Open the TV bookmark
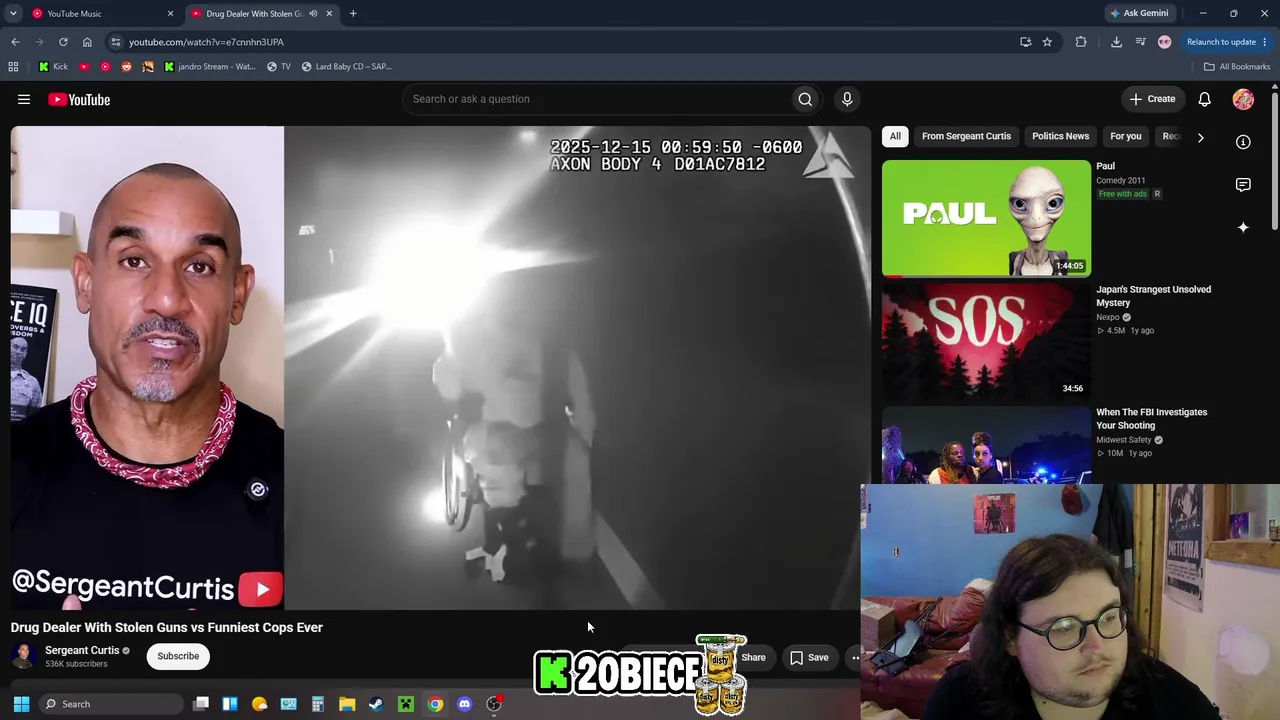Image resolution: width=1280 pixels, height=720 pixels. 279,67
